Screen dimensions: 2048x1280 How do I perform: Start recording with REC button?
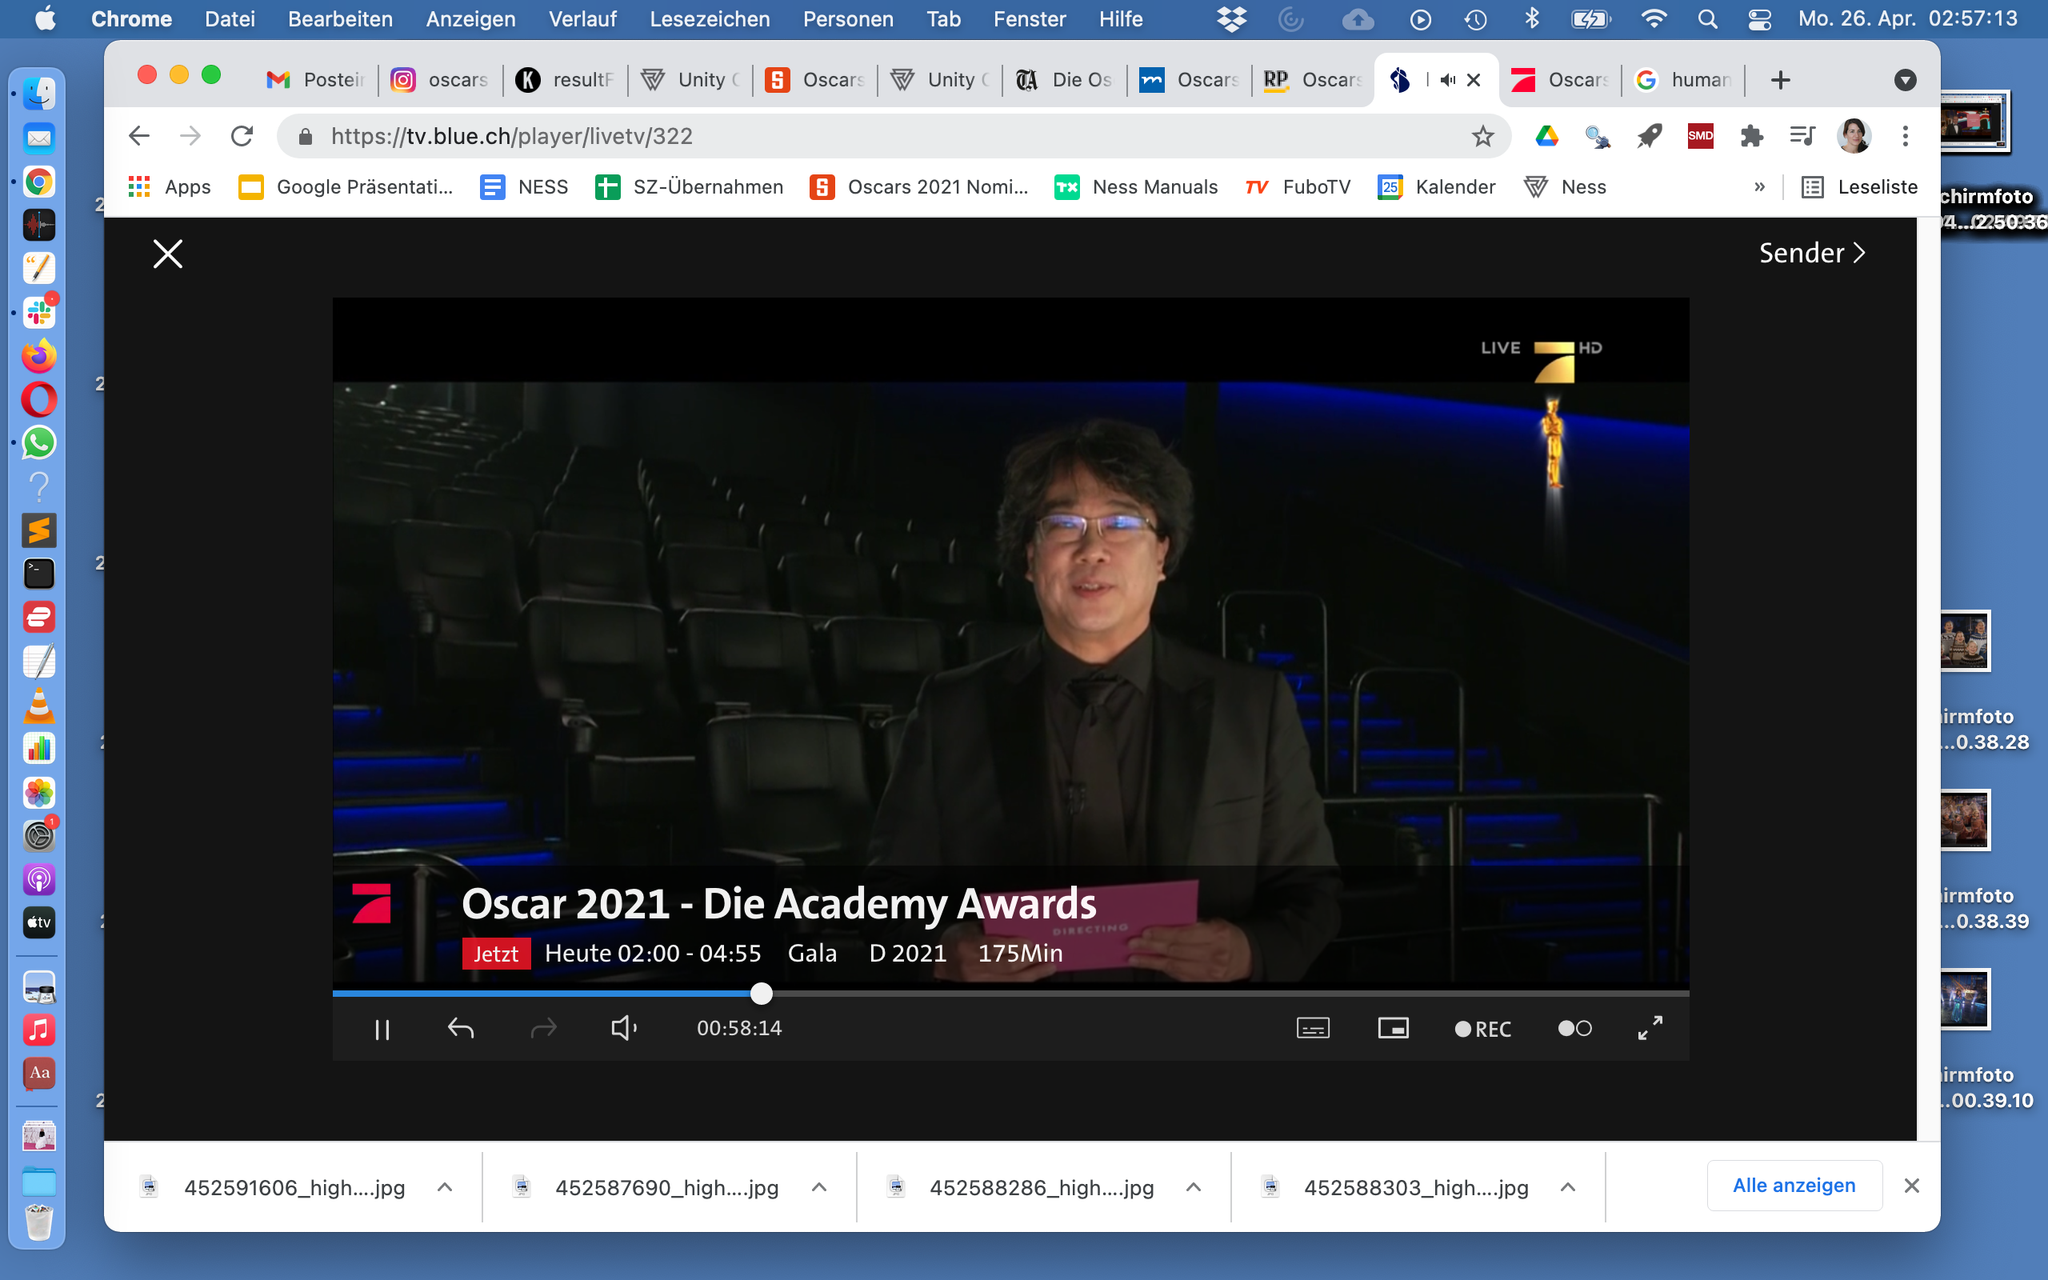click(1483, 1029)
